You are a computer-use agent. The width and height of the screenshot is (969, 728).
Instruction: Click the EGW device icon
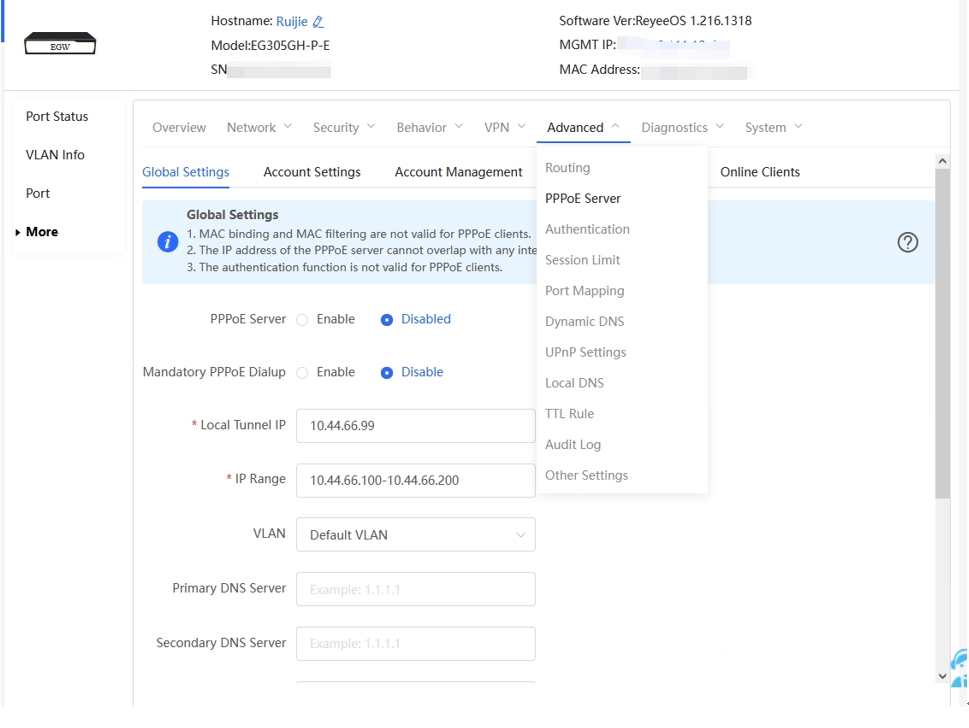tap(60, 44)
